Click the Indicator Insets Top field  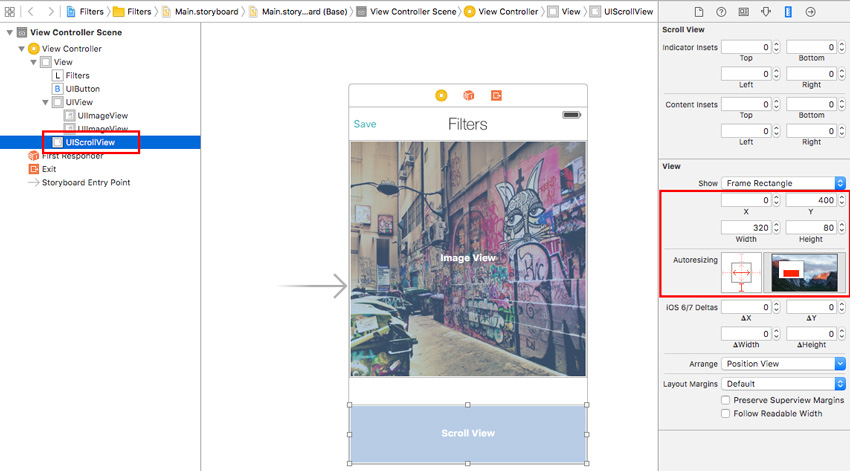point(746,47)
